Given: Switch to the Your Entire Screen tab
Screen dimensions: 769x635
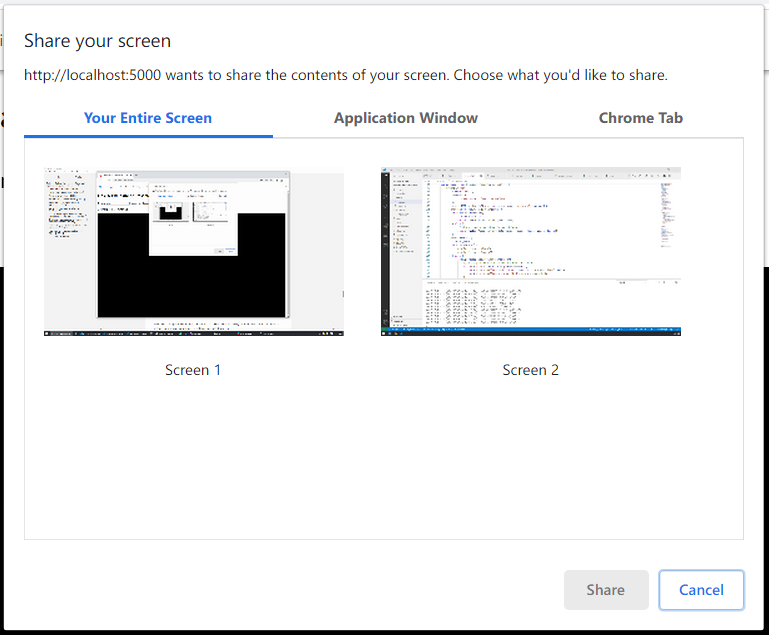Looking at the screenshot, I should [x=148, y=118].
